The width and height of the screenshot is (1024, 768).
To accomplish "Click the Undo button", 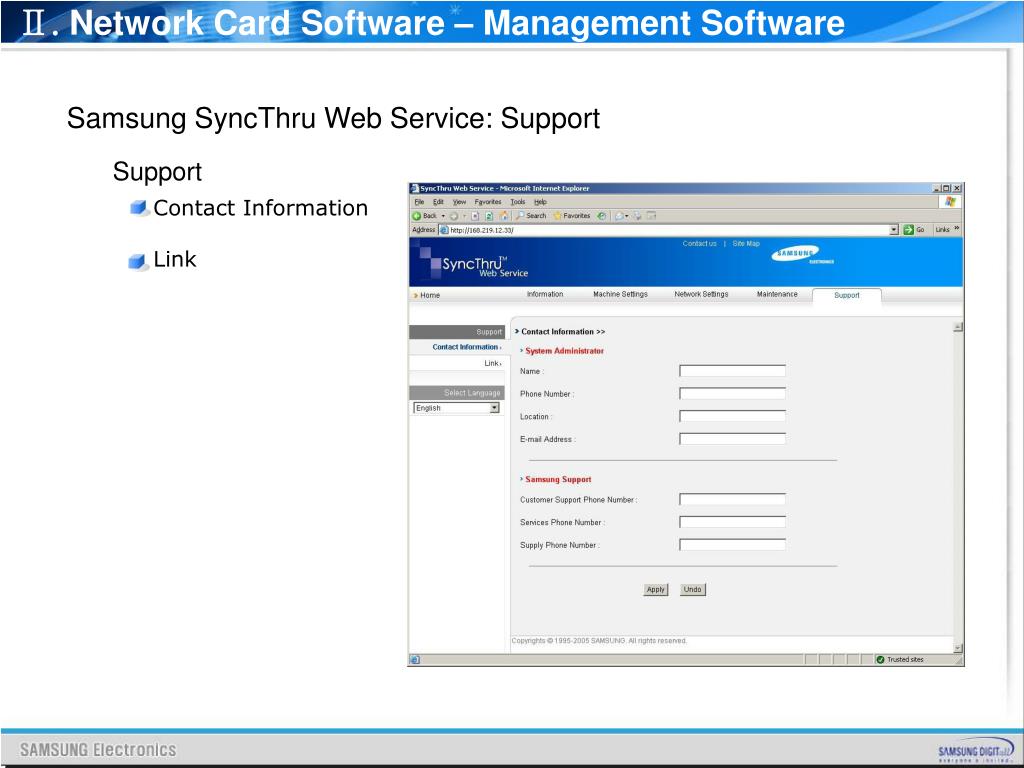I will 692,590.
